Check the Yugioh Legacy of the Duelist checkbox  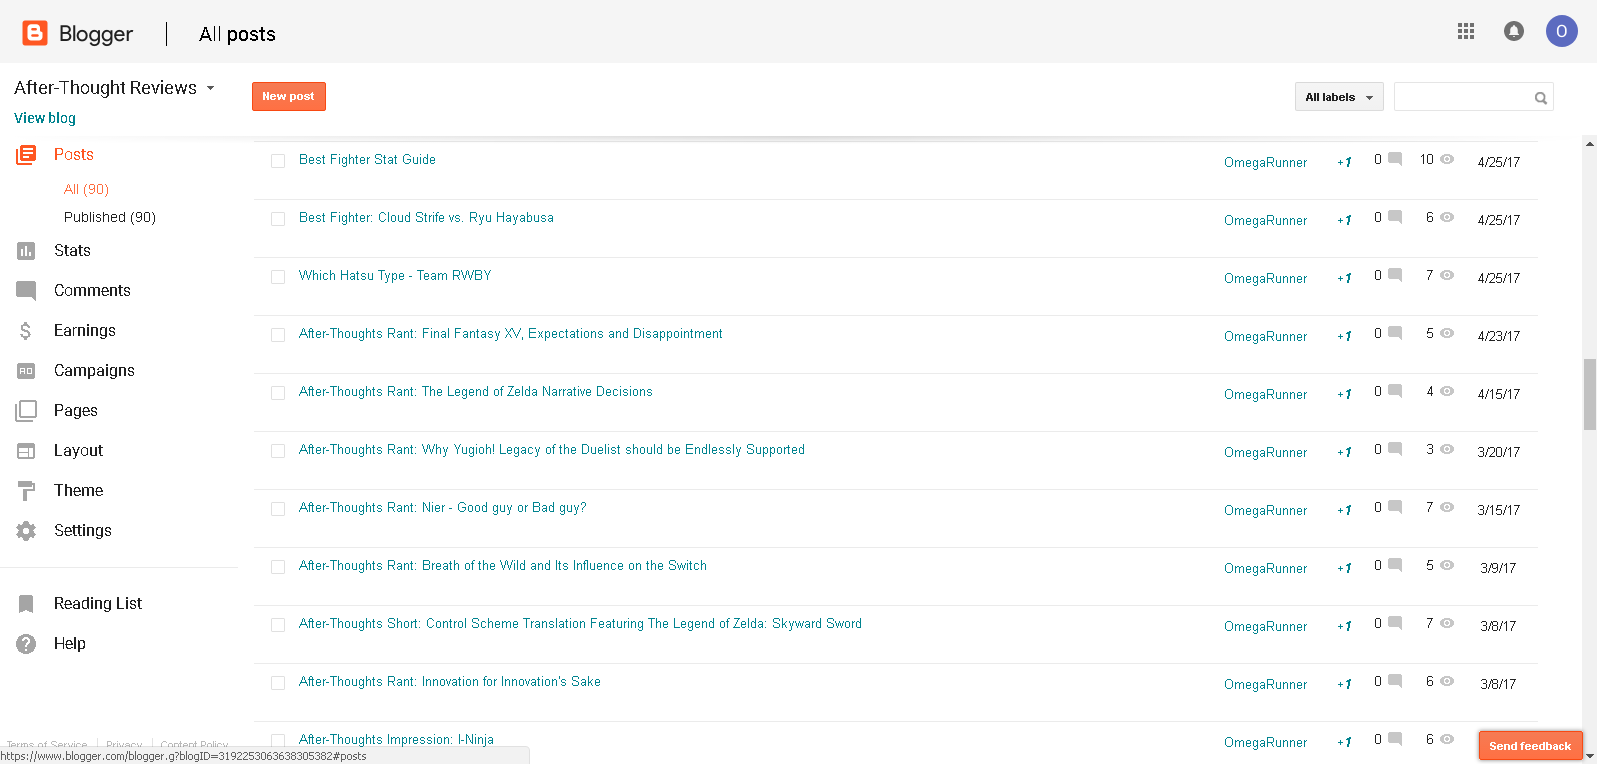coord(278,451)
